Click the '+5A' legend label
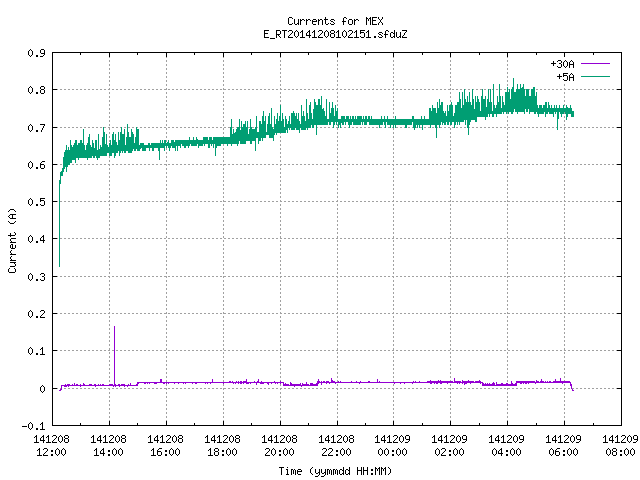Image resolution: width=640 pixels, height=480 pixels. [565, 77]
